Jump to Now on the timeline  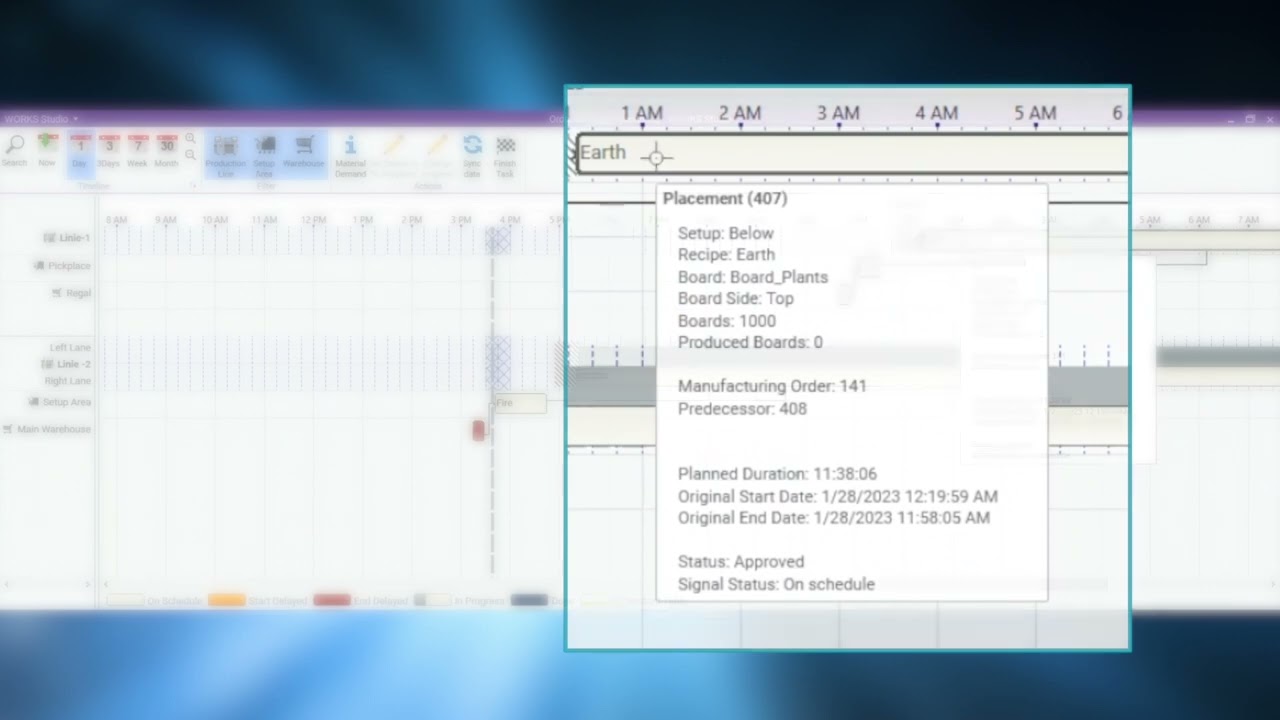click(x=47, y=150)
